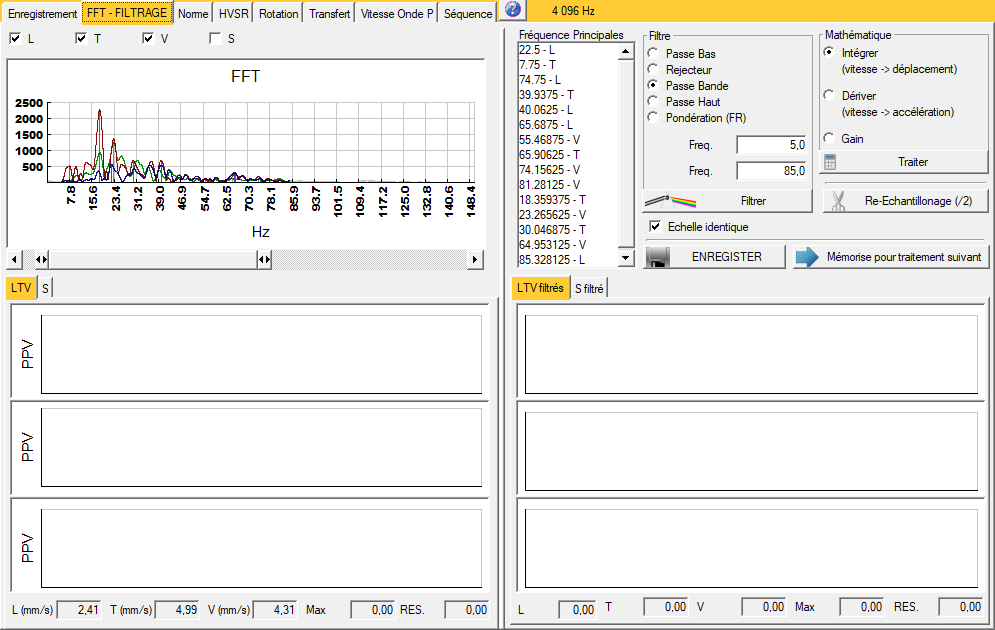Screen dimensions: 995x630
Task: Click Mémorise pour traitement suivant button
Action: pos(891,257)
